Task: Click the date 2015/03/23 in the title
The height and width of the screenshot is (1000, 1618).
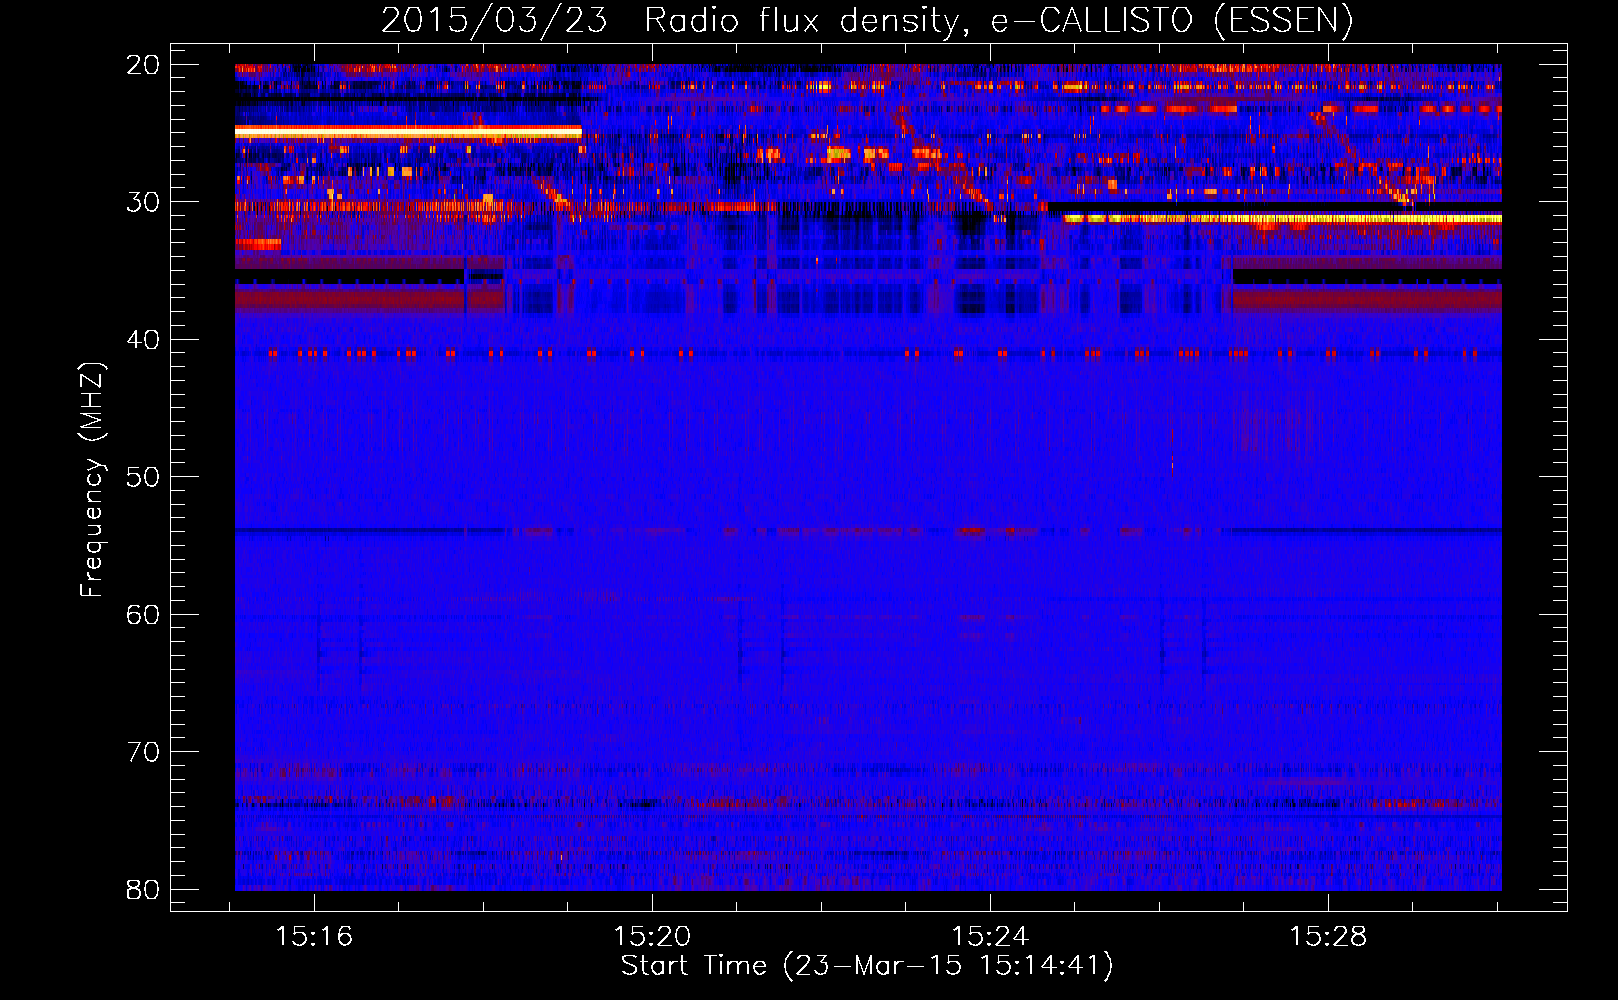Action: [x=494, y=20]
